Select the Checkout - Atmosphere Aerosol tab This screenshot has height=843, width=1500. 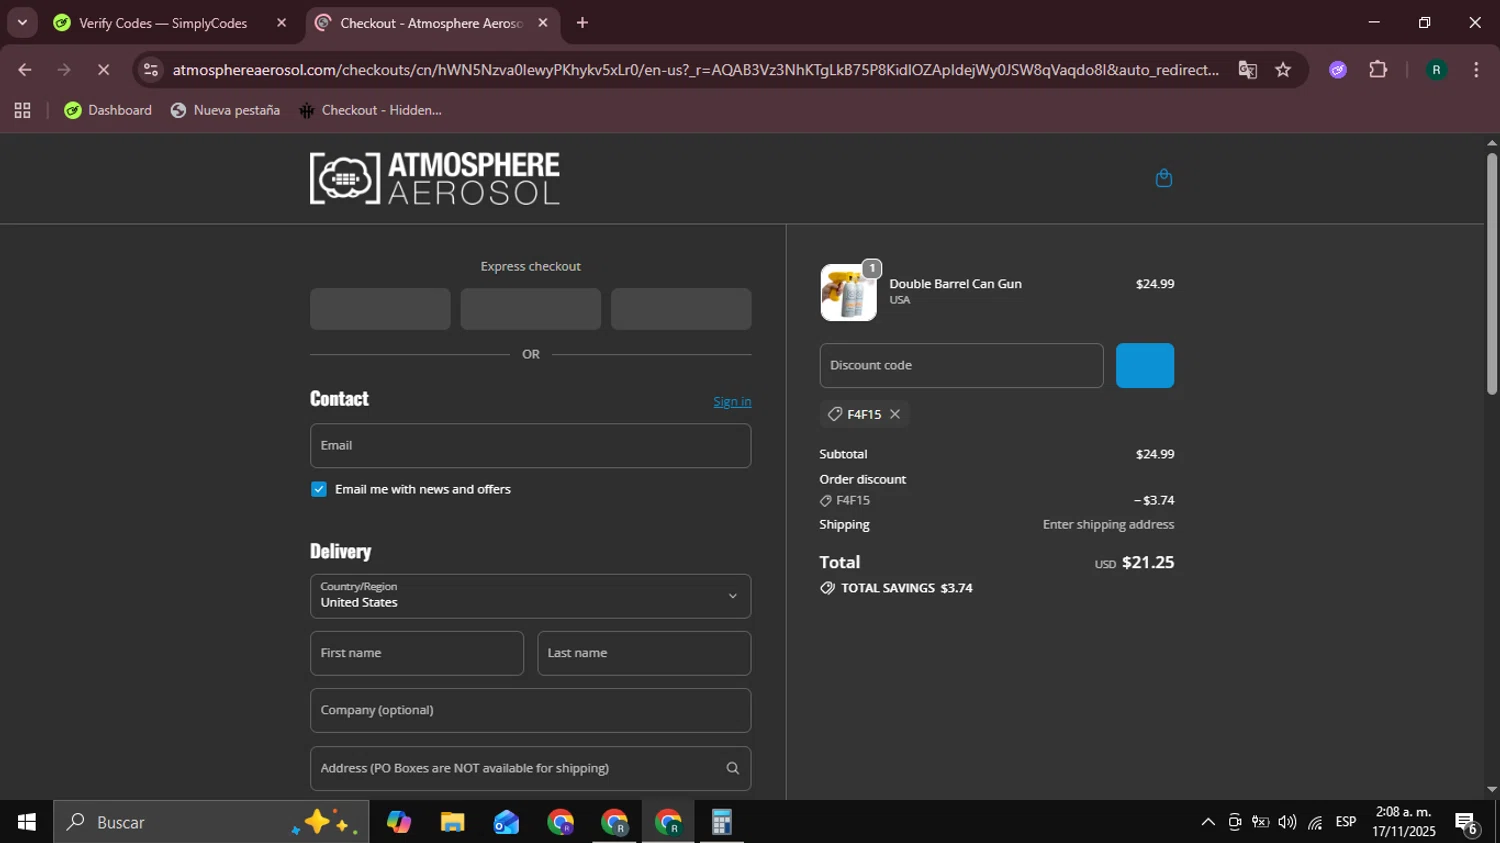[432, 23]
